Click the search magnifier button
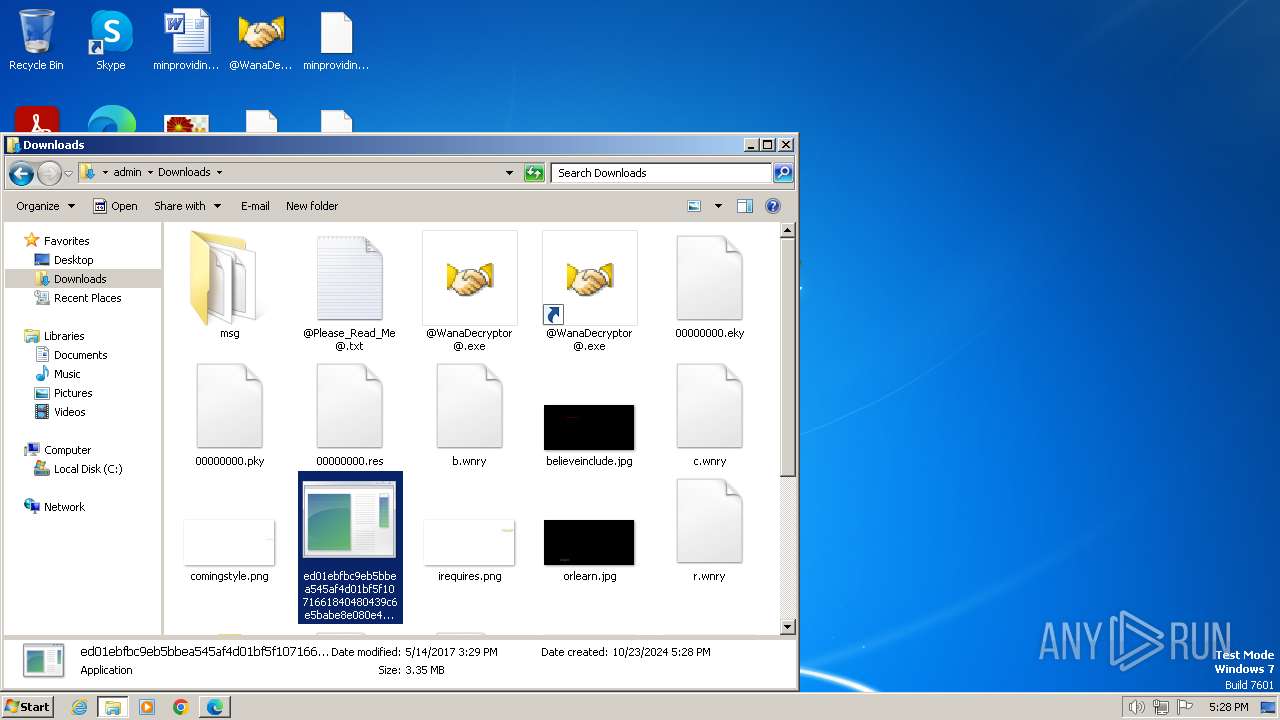 point(783,173)
